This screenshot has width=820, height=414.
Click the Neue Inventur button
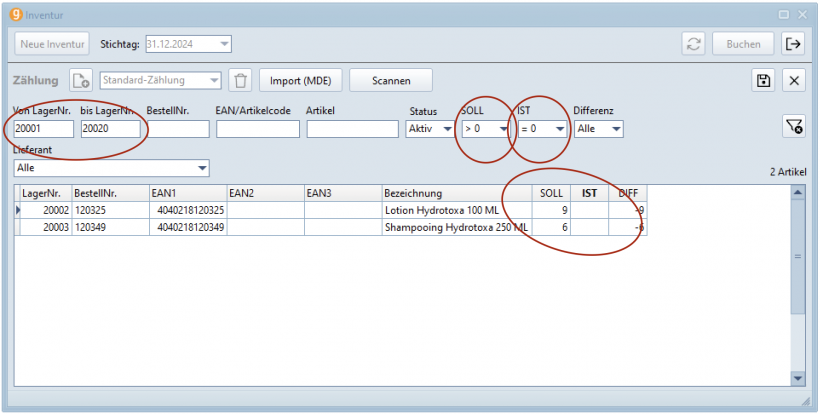(x=51, y=44)
